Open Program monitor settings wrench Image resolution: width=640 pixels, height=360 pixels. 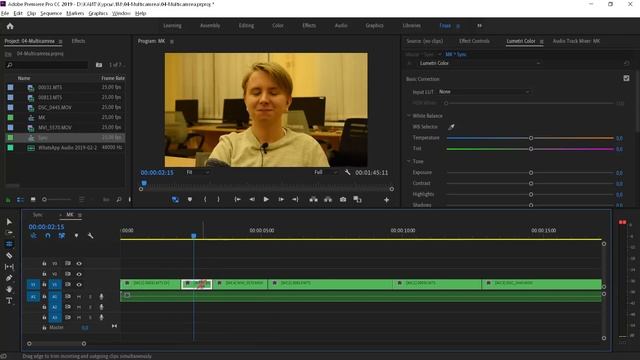click(347, 172)
